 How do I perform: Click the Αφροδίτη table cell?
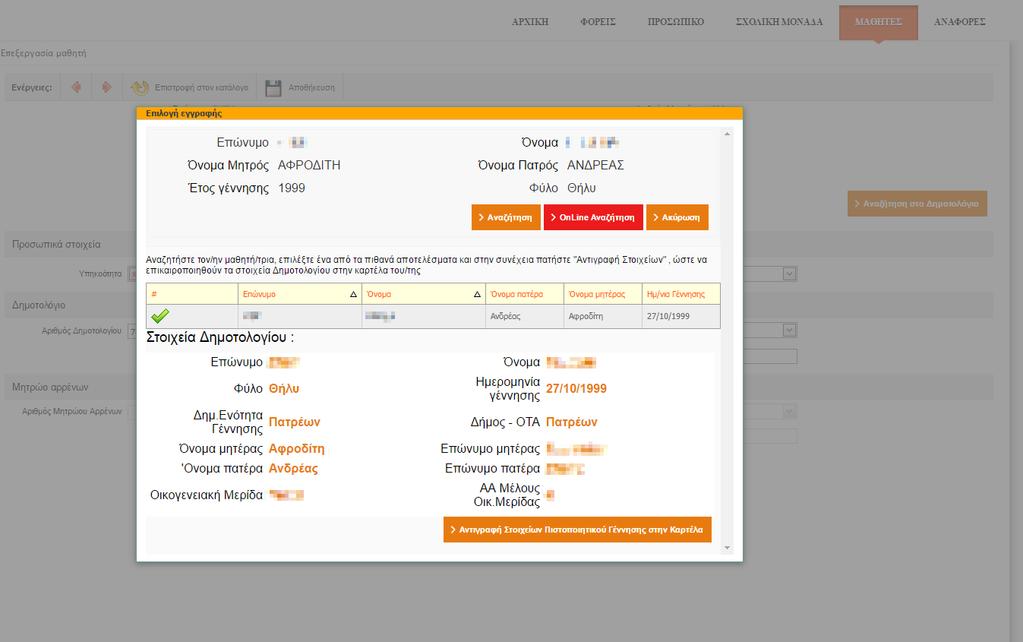point(603,316)
